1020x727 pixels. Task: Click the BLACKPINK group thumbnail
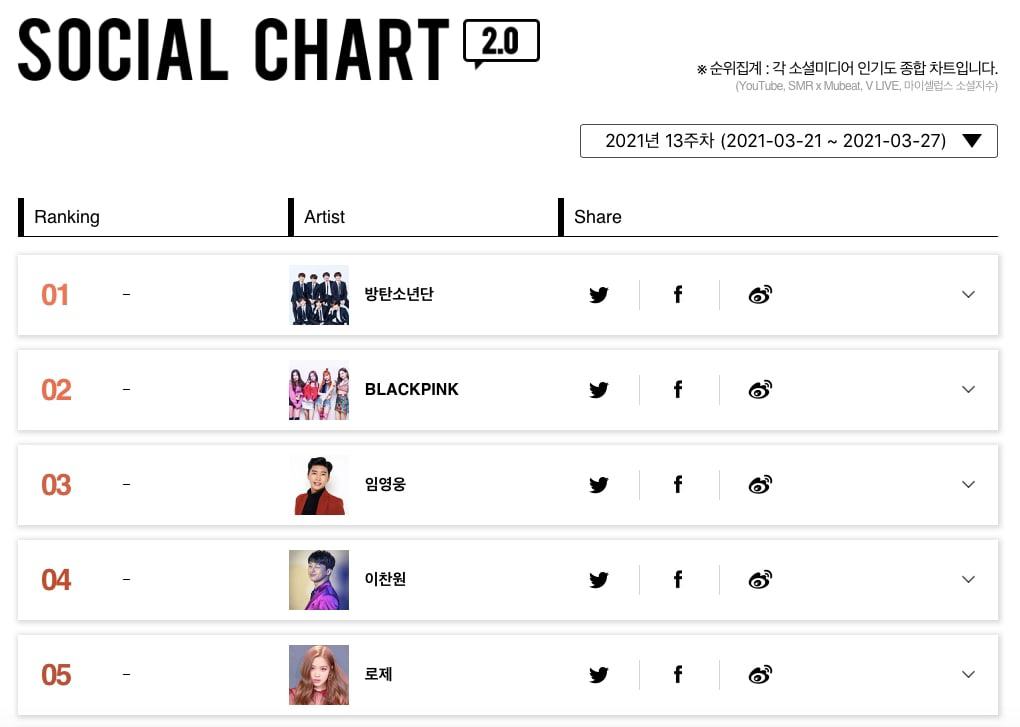319,390
